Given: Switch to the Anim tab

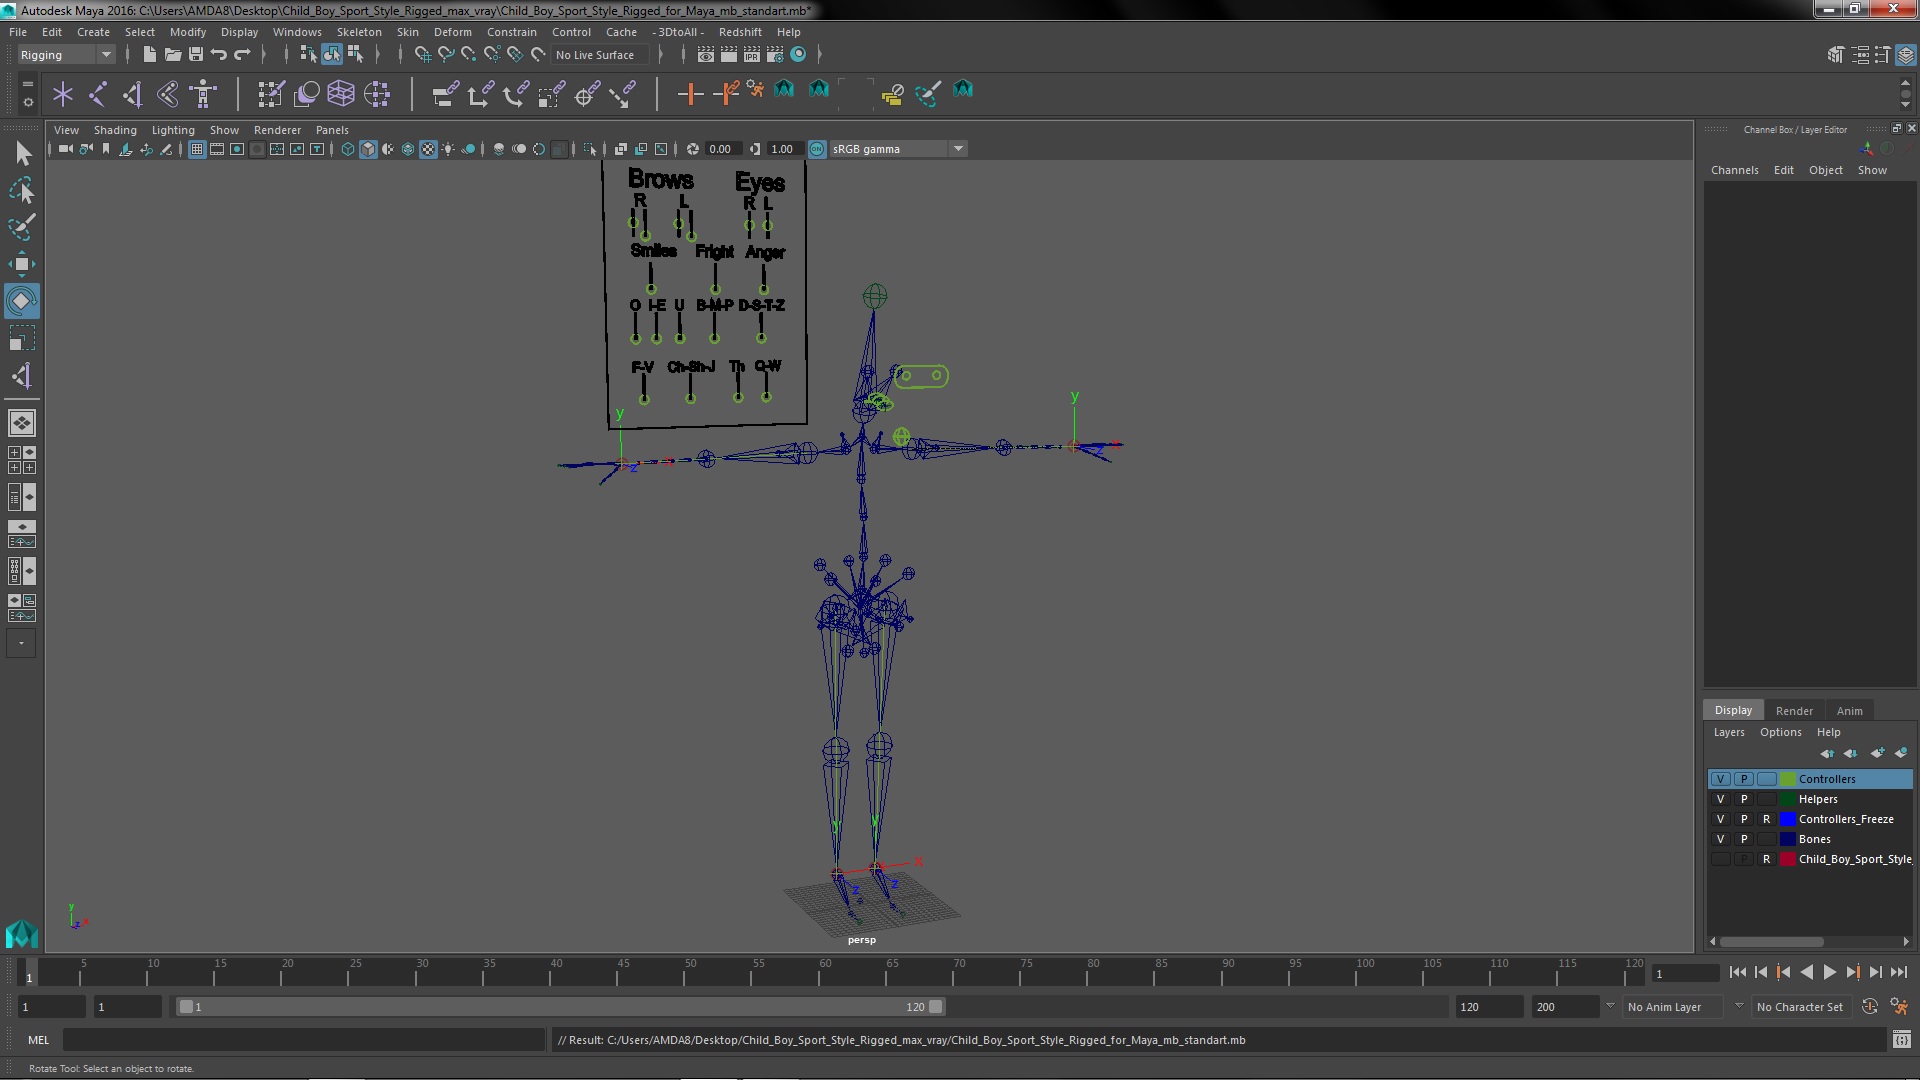Looking at the screenshot, I should pos(1849,709).
